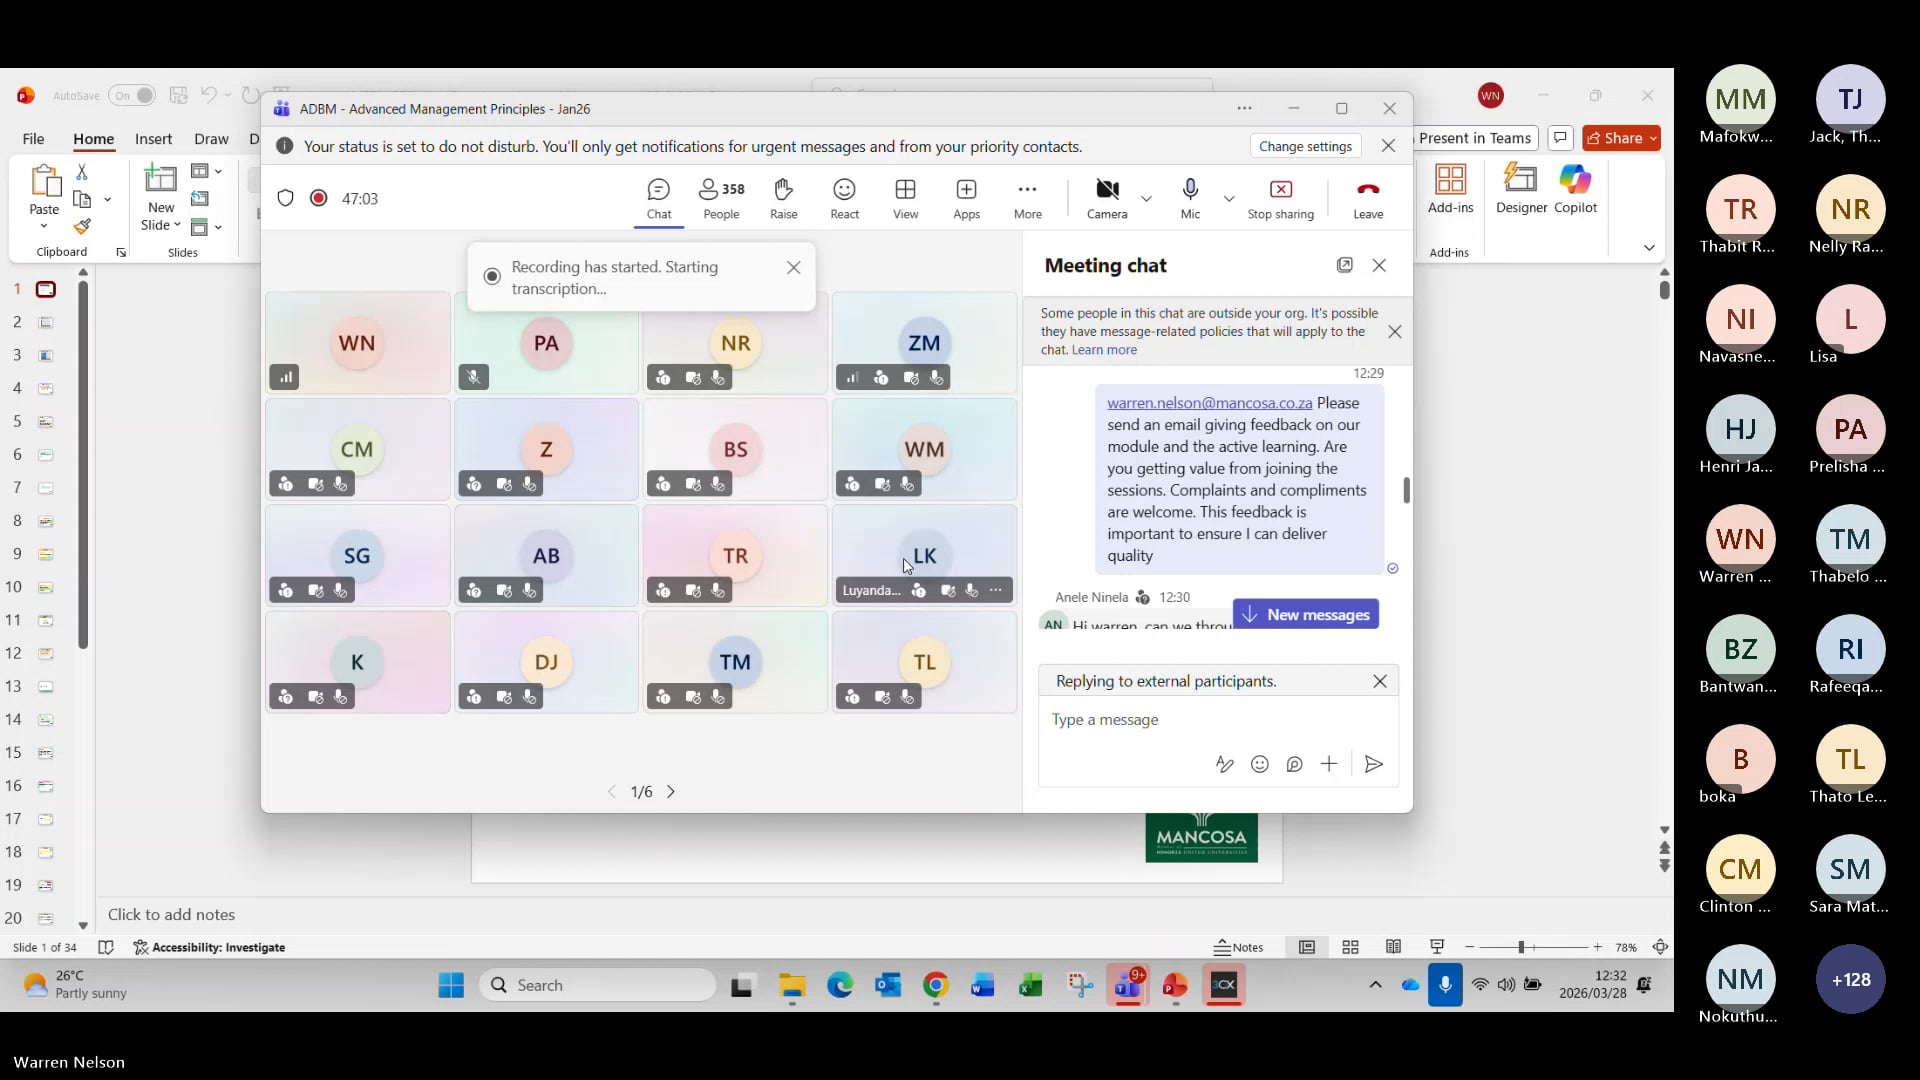
Task: Open the View layout options
Action: click(906, 199)
